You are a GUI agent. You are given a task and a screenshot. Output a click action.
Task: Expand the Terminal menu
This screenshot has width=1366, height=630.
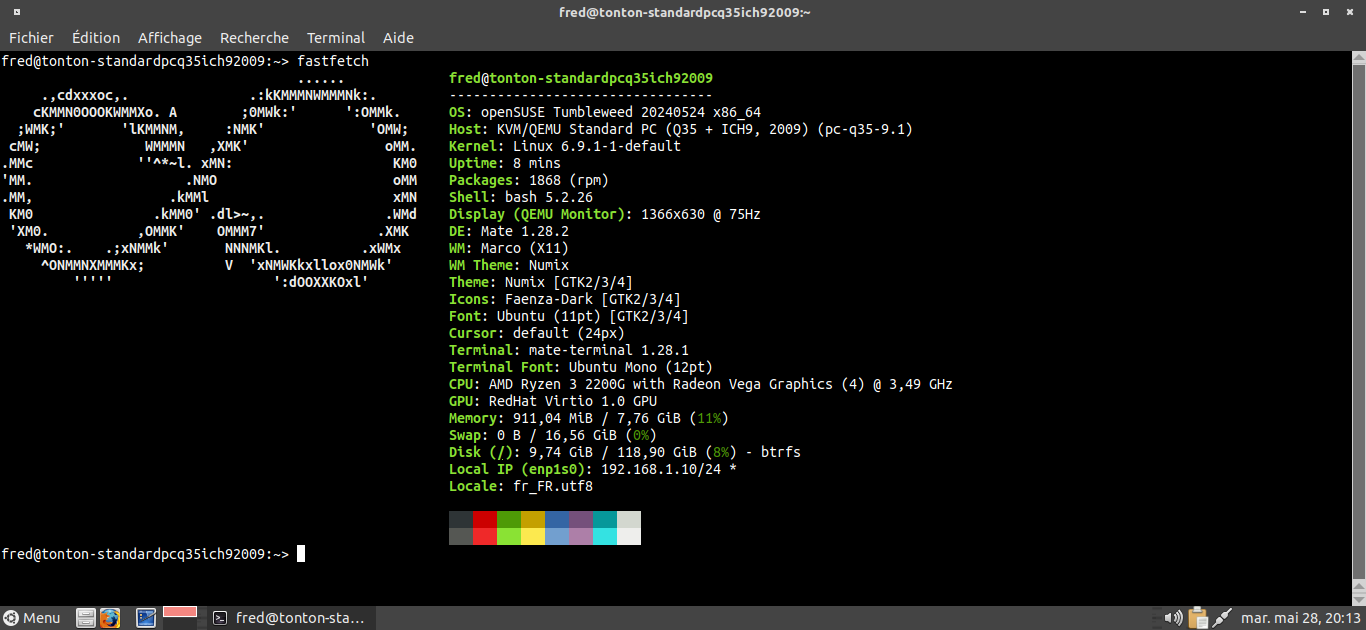coord(336,38)
